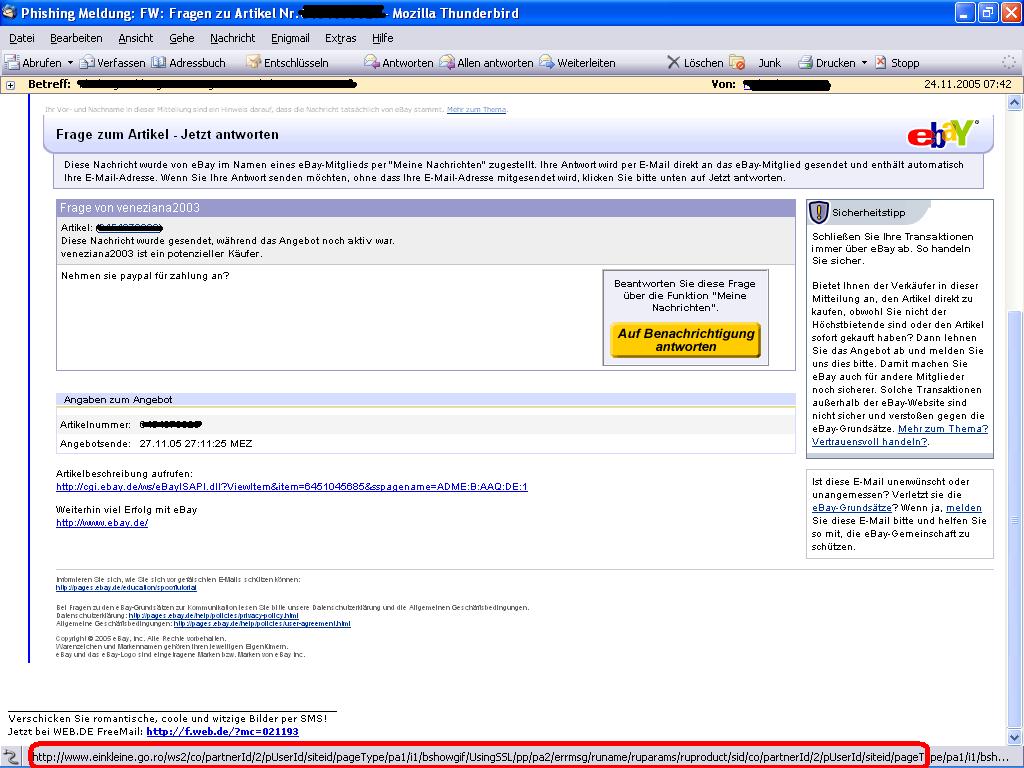Open the Datei menu
This screenshot has height=768, width=1024.
[x=22, y=38]
